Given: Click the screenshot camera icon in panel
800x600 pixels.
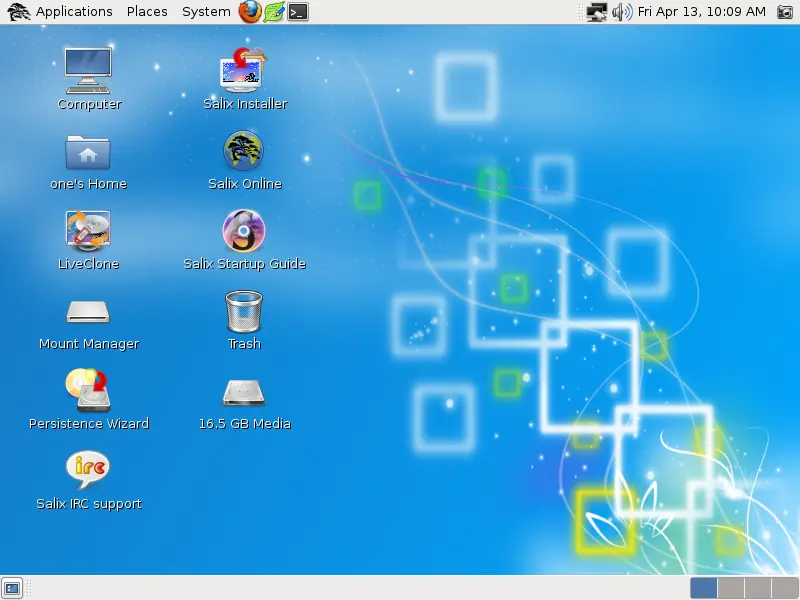Looking at the screenshot, I should pos(785,12).
